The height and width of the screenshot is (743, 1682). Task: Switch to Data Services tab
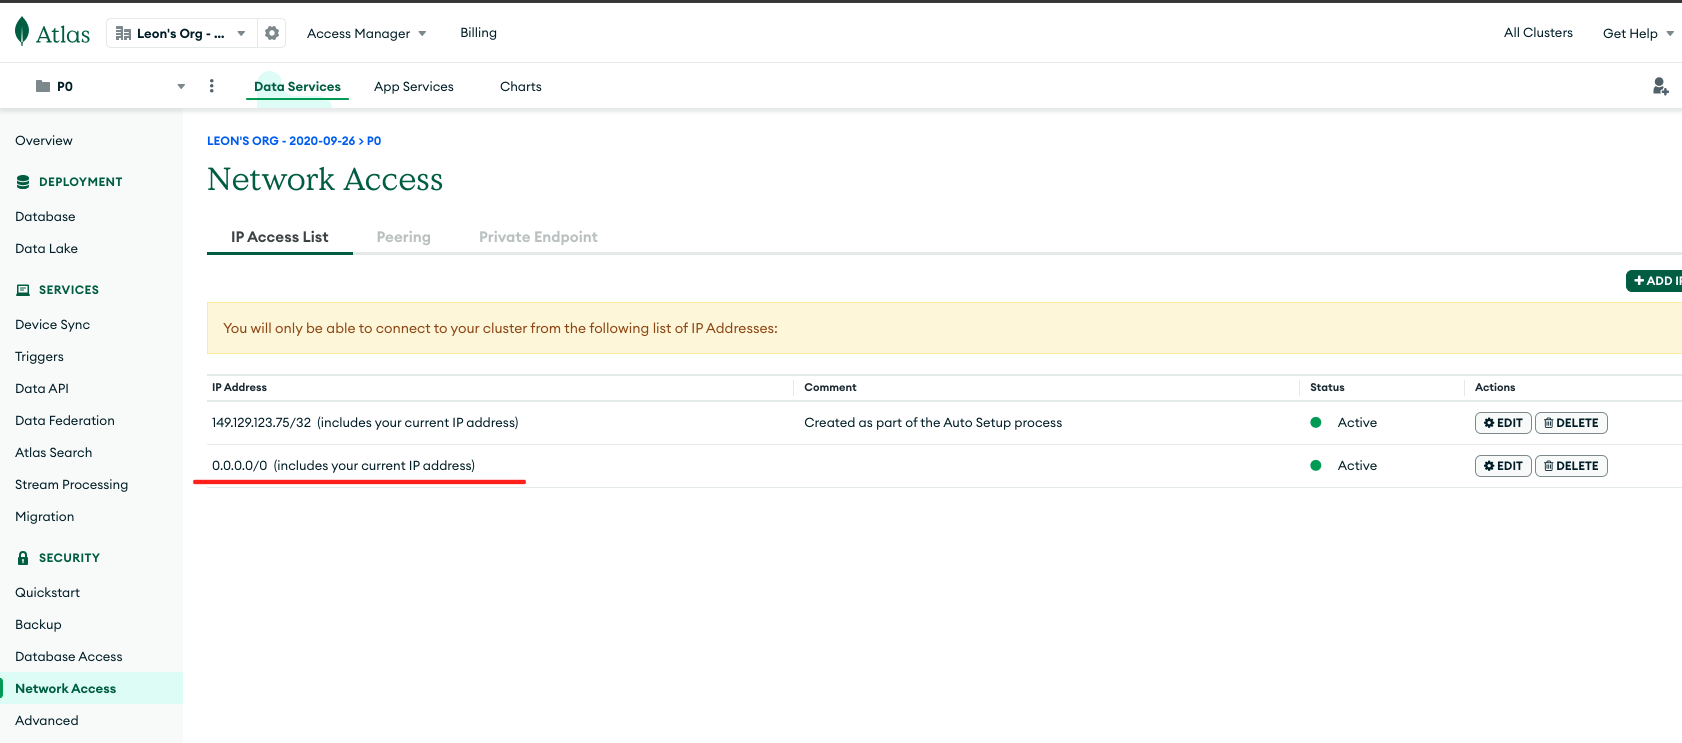tap(297, 87)
